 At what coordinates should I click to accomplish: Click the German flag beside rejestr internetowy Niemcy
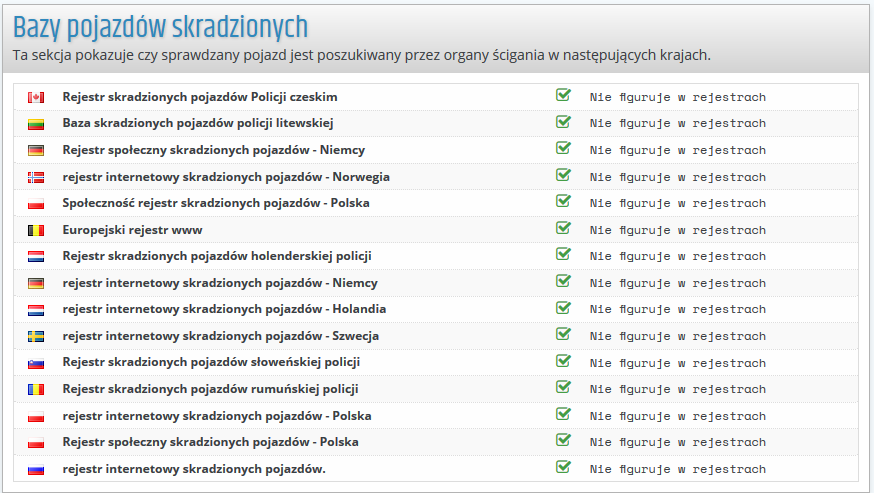(36, 283)
